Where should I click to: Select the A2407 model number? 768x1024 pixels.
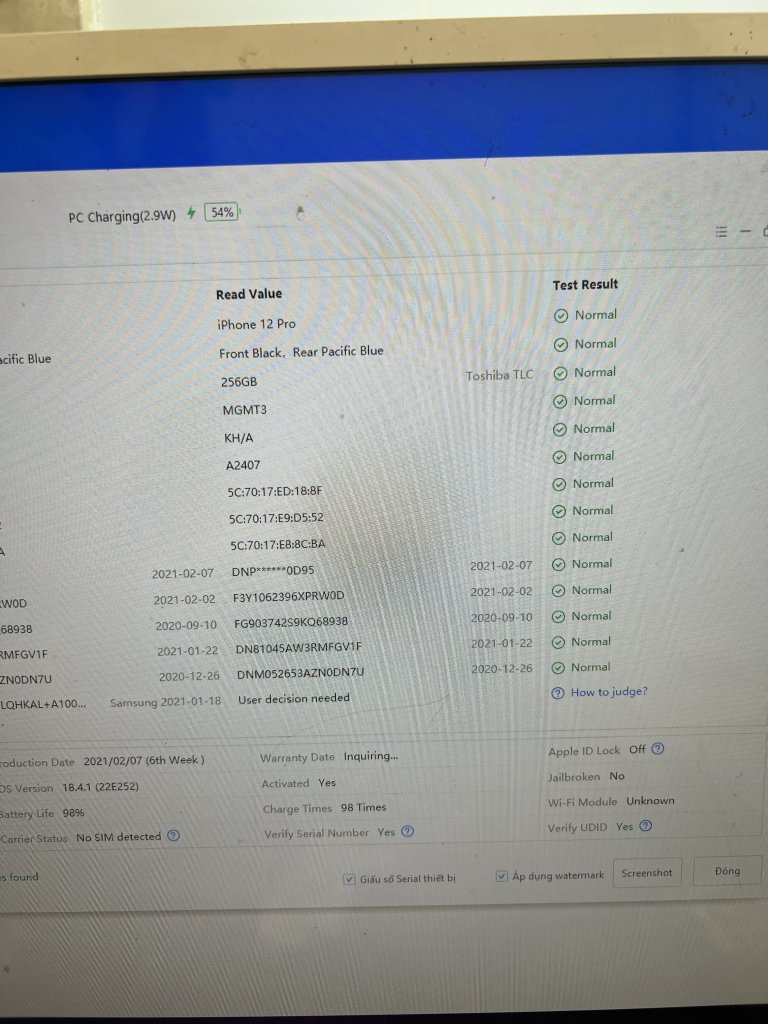[x=243, y=465]
